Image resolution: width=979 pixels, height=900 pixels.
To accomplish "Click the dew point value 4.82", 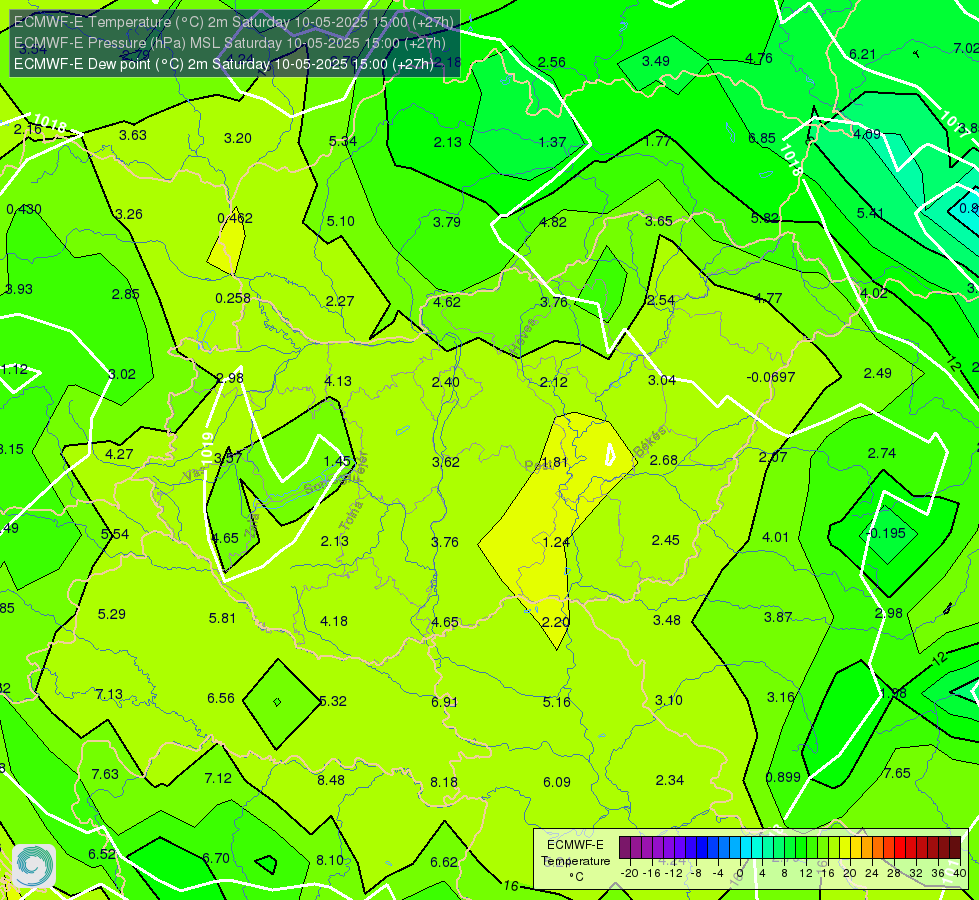I will pos(553,222).
